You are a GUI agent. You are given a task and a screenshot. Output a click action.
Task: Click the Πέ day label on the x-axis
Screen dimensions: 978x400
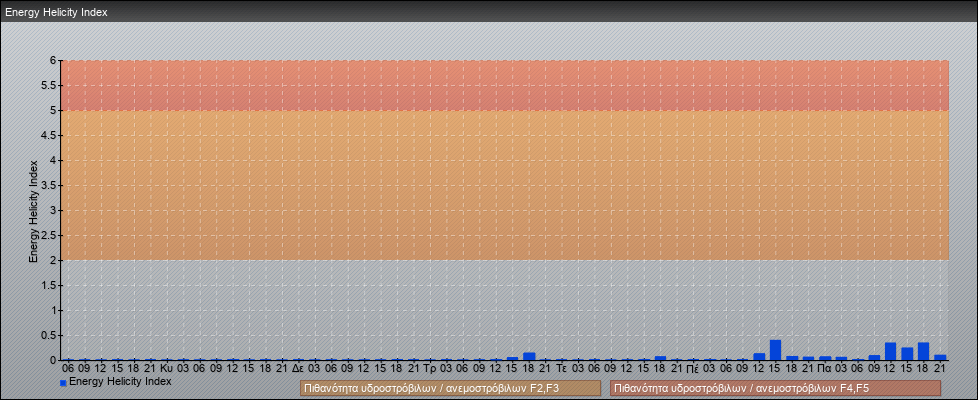pyautogui.click(x=693, y=368)
